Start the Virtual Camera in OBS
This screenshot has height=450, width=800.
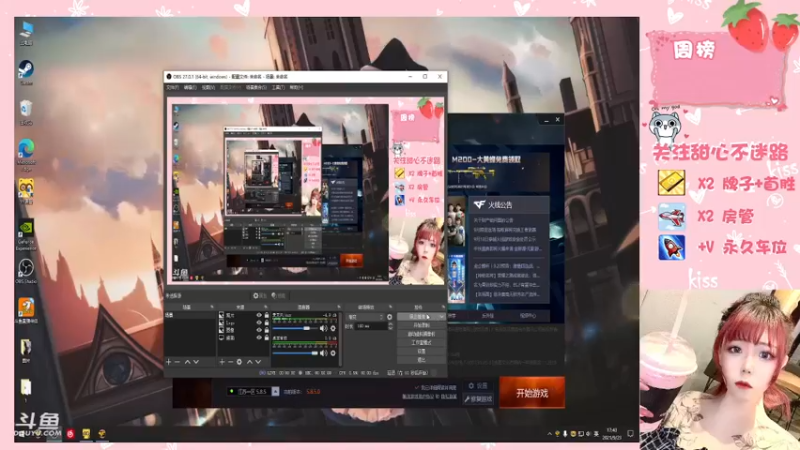(x=421, y=334)
